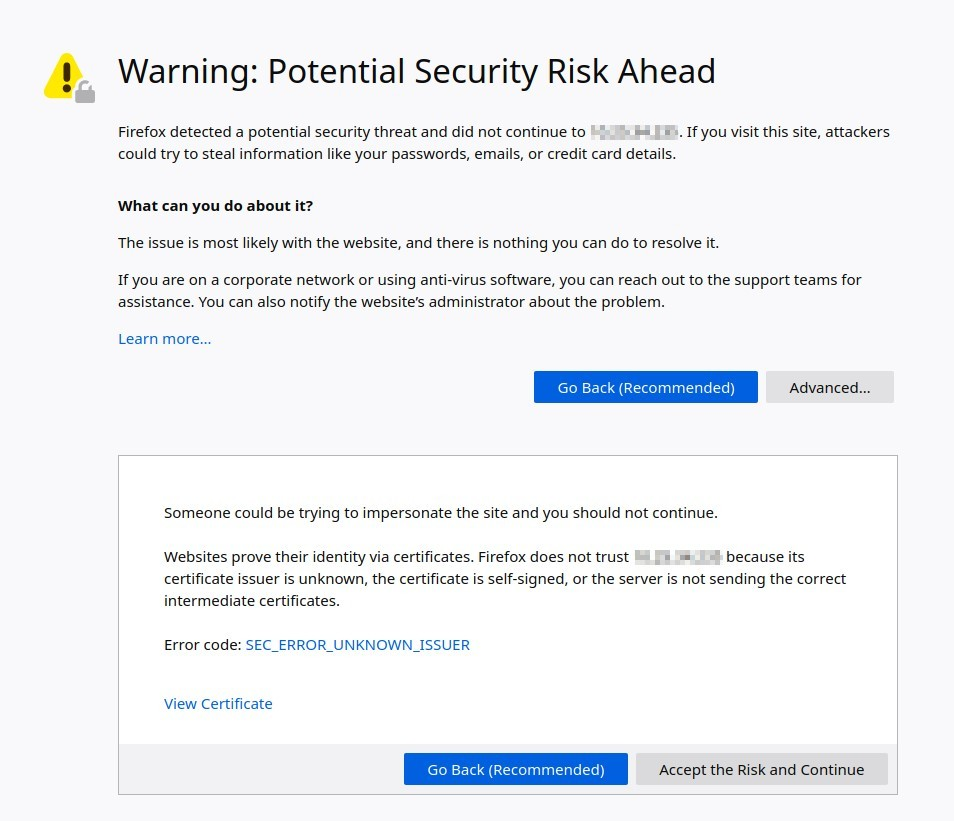Screen dimensions: 954x821
Task: Click the gray footer bar of the advanced panel
Action: tap(260, 770)
